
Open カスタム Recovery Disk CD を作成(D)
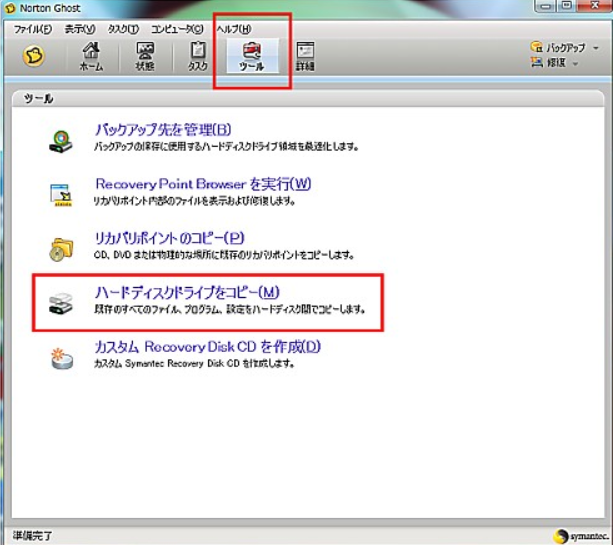pyautogui.click(x=208, y=347)
